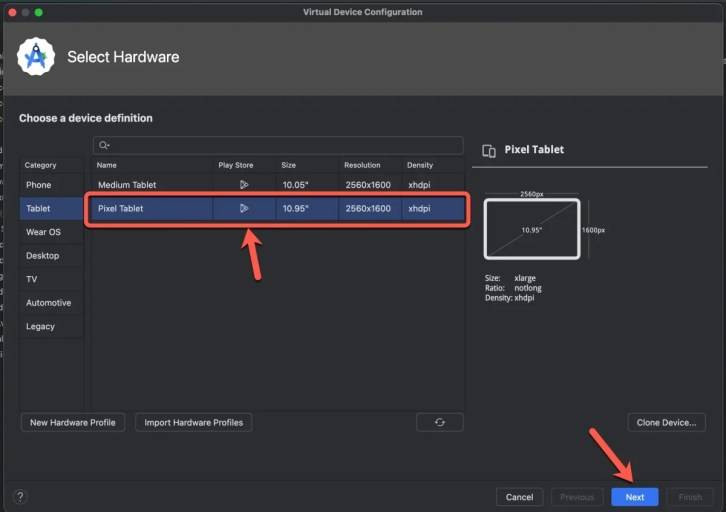Image resolution: width=726 pixels, height=512 pixels.
Task: Select the Wear OS category
Action: point(43,232)
